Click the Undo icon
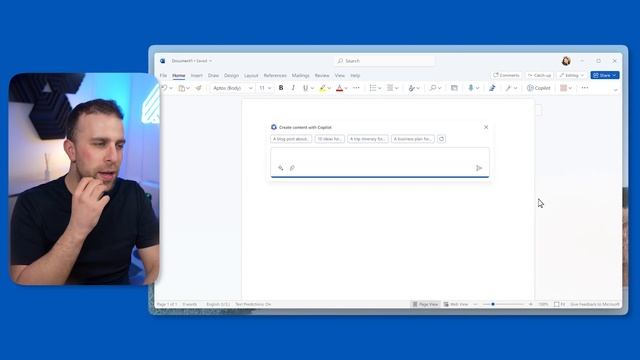This screenshot has width=640, height=360. tap(164, 88)
